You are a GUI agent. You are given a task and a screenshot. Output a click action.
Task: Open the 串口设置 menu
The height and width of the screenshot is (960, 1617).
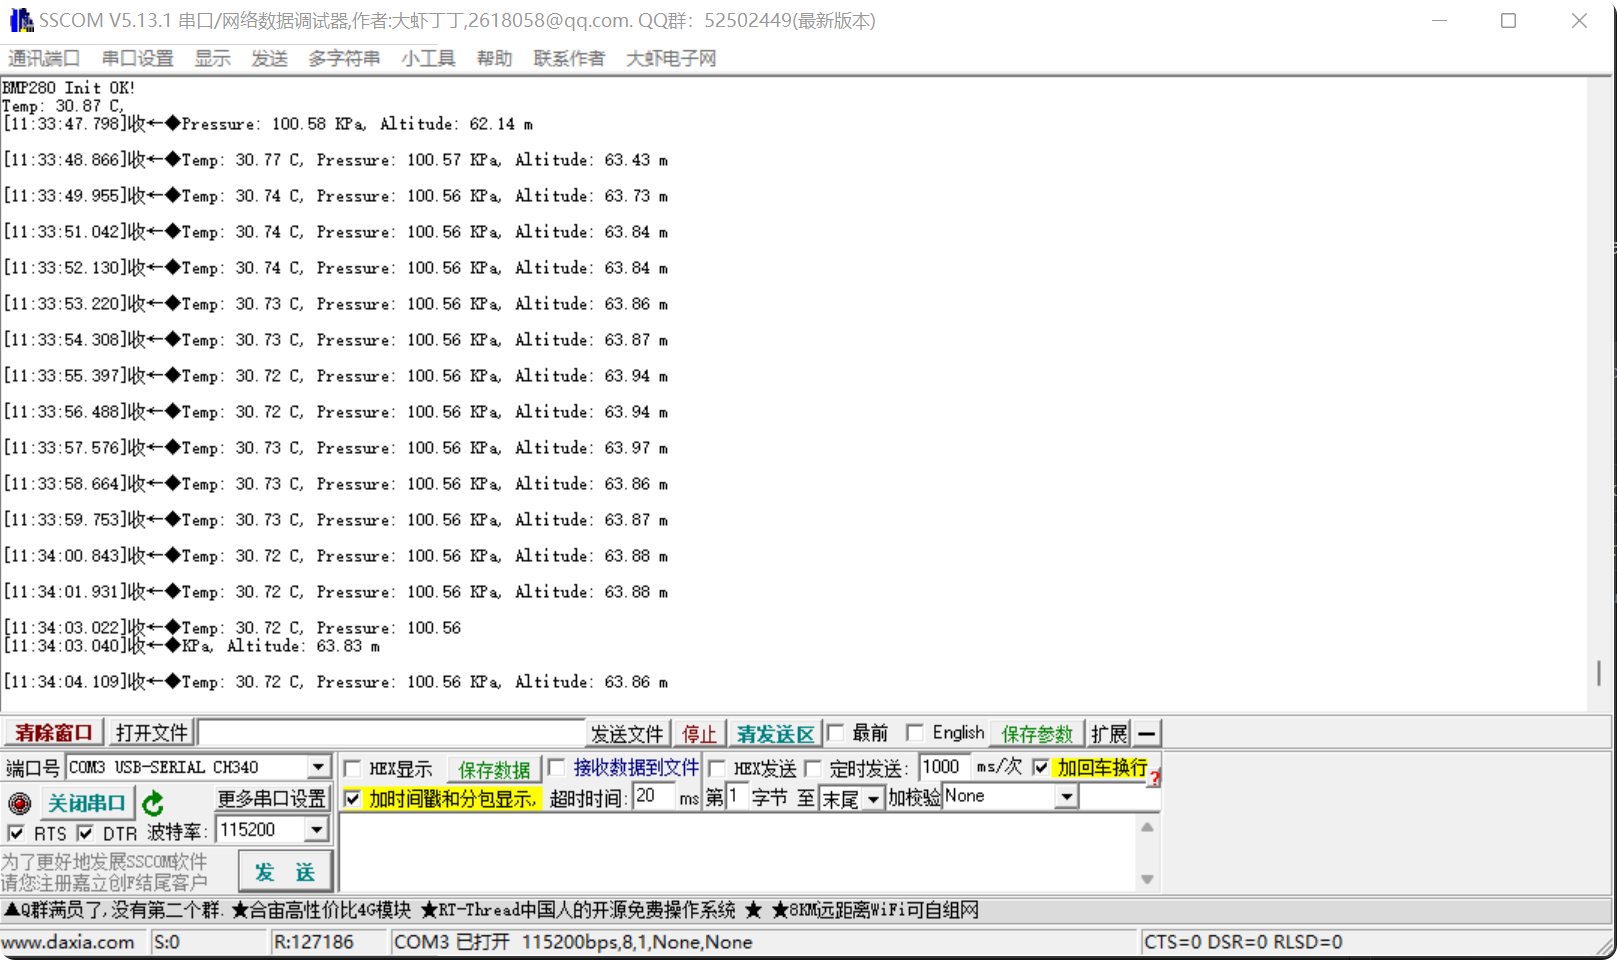click(137, 58)
